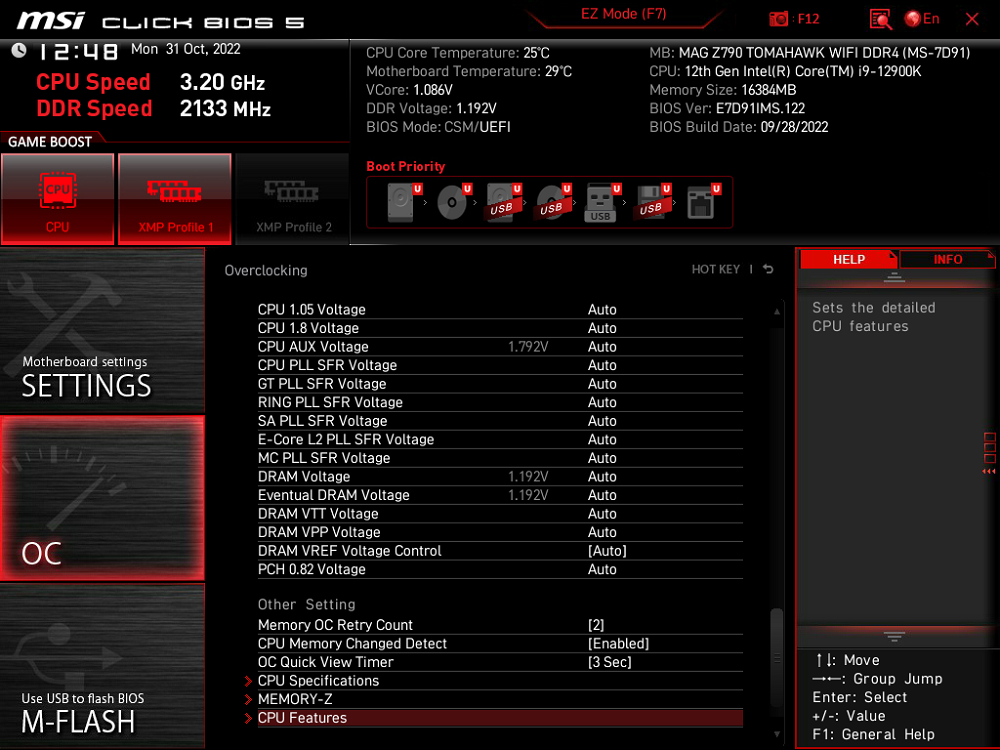
Task: Open M-FLASH to flash BIOS
Action: tap(102, 666)
